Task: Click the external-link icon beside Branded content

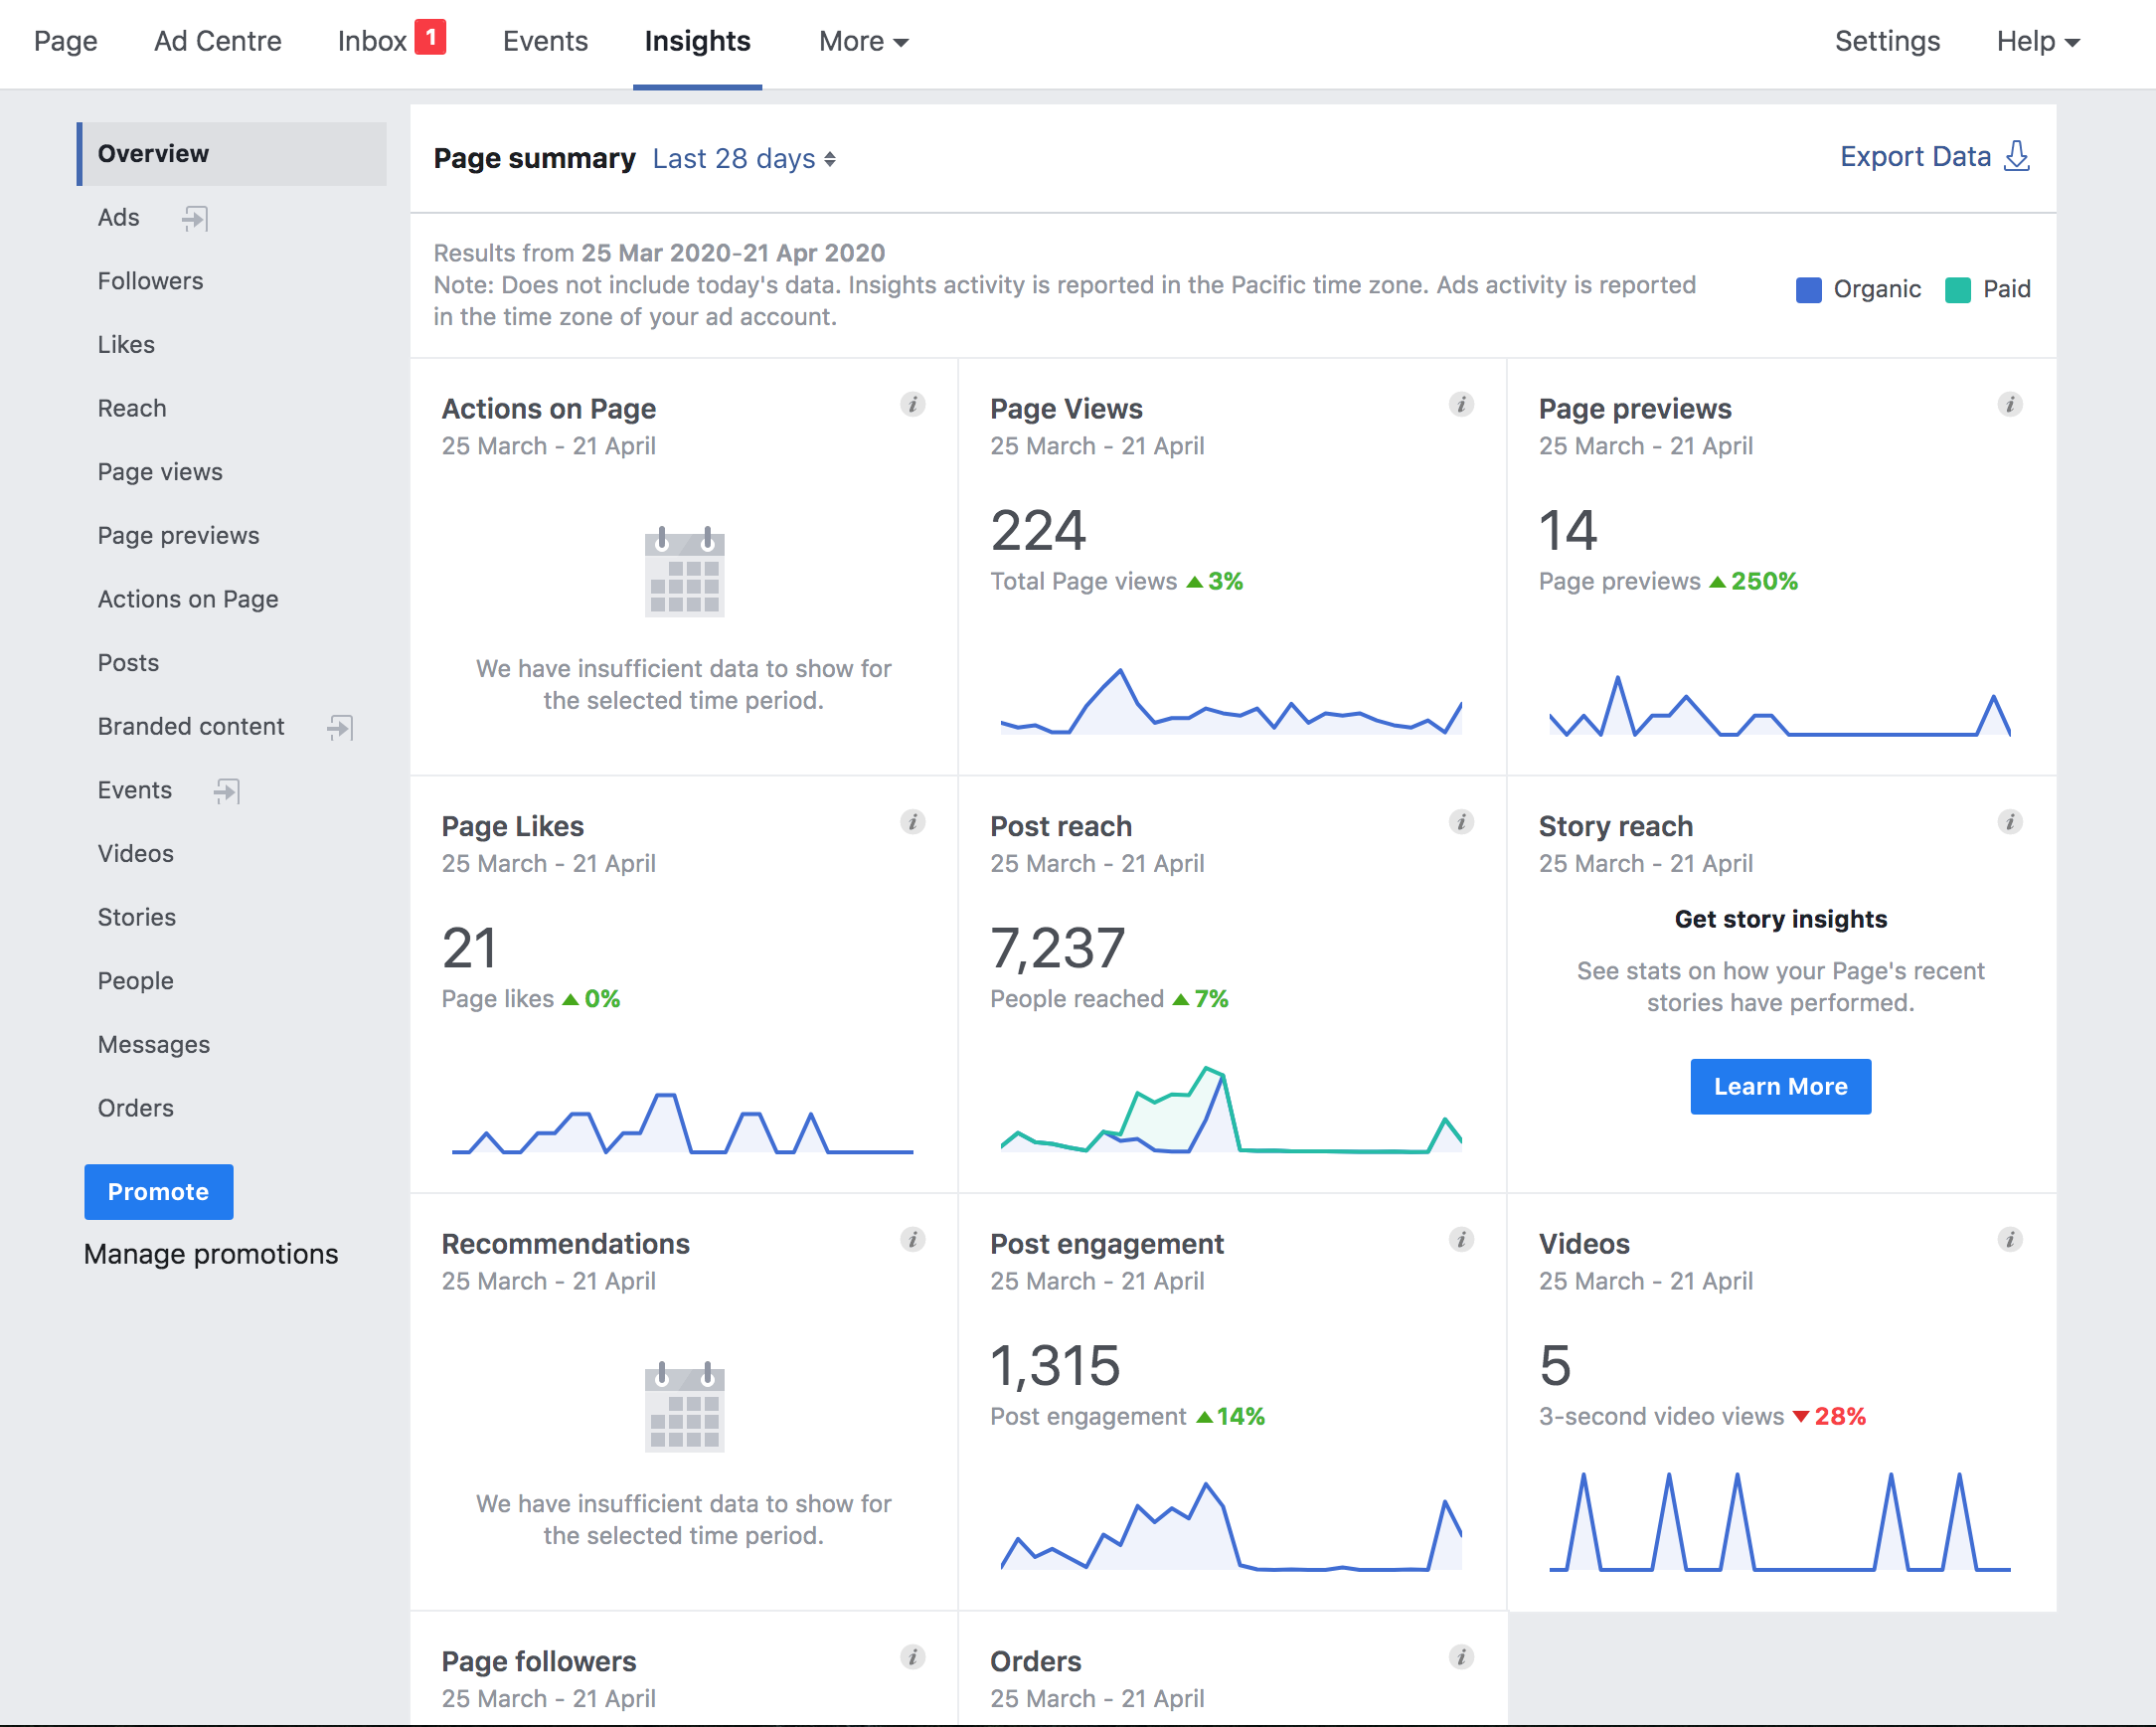Action: 340,727
